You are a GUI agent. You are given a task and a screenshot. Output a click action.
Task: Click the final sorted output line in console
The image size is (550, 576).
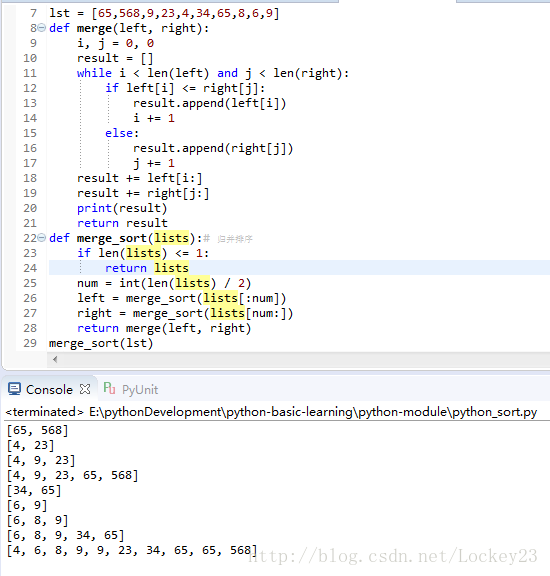[x=132, y=550]
